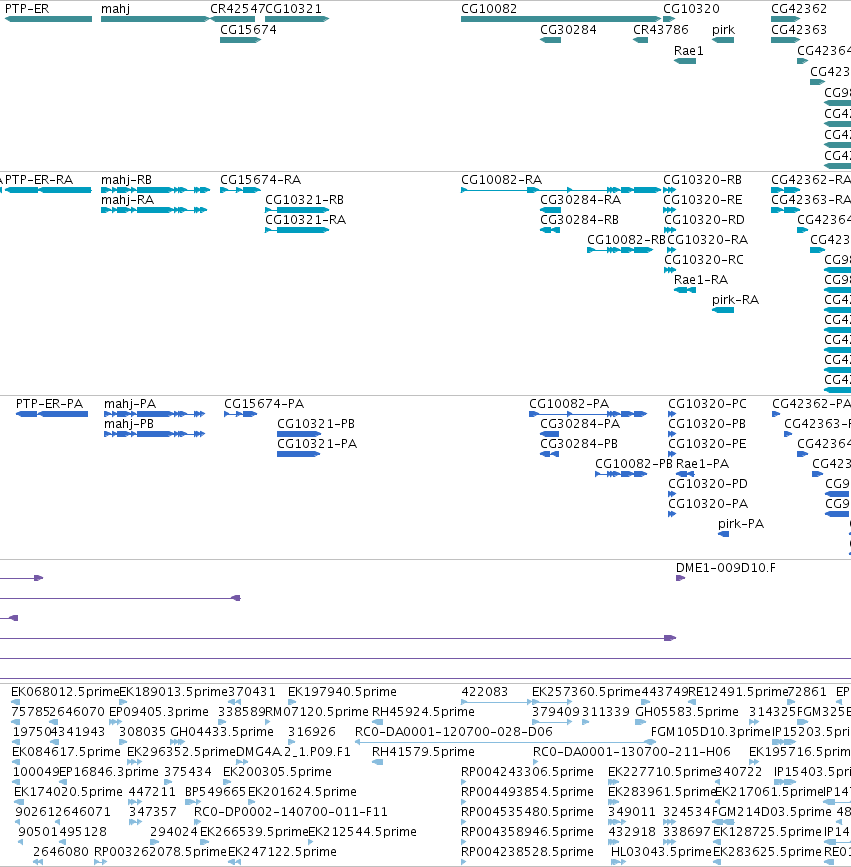
Task: Select EST EK068012.5prime
Action: [x=65, y=692]
